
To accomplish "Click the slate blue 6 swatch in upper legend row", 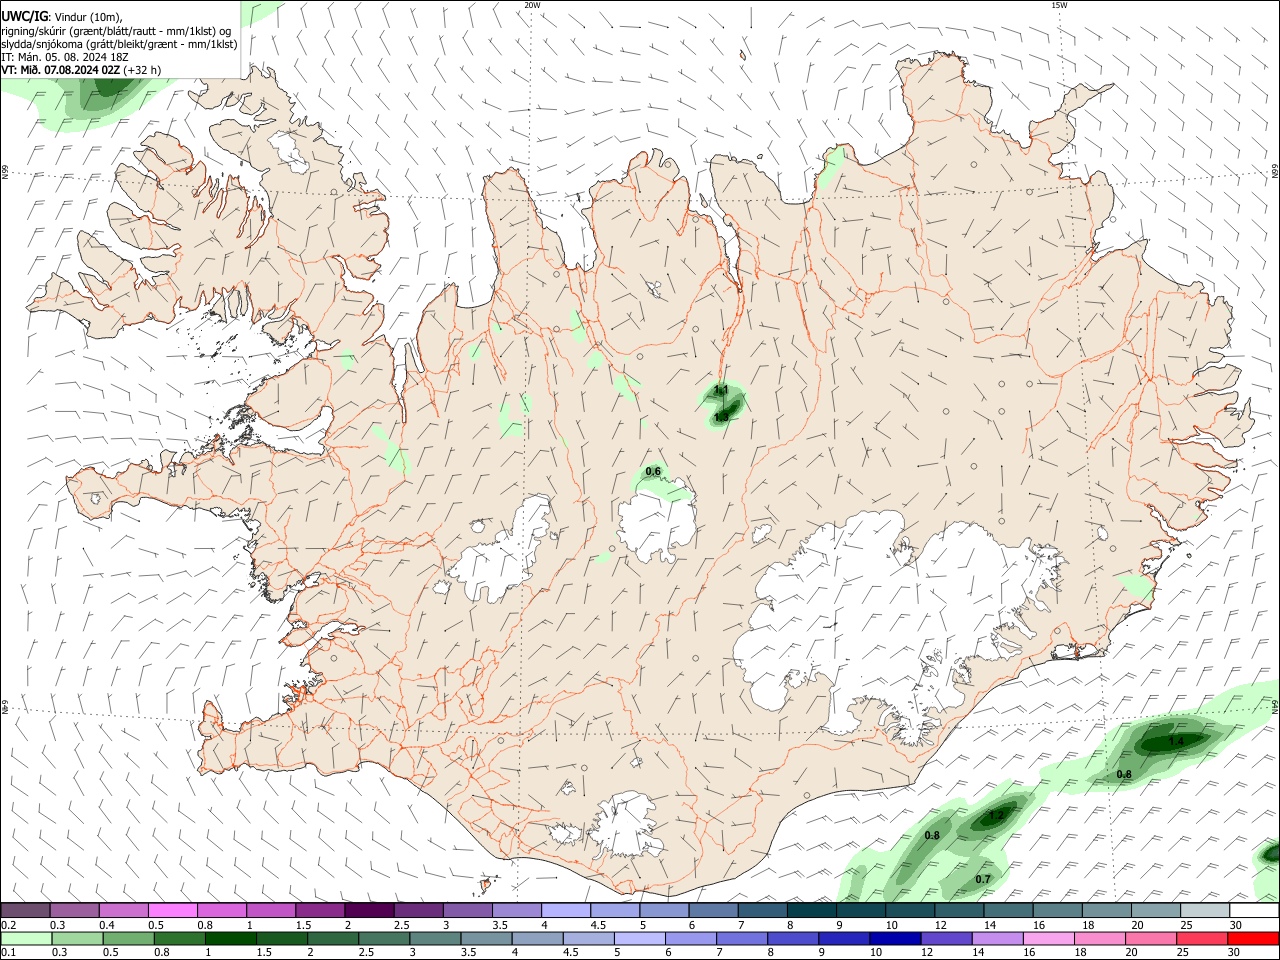I will [x=714, y=910].
